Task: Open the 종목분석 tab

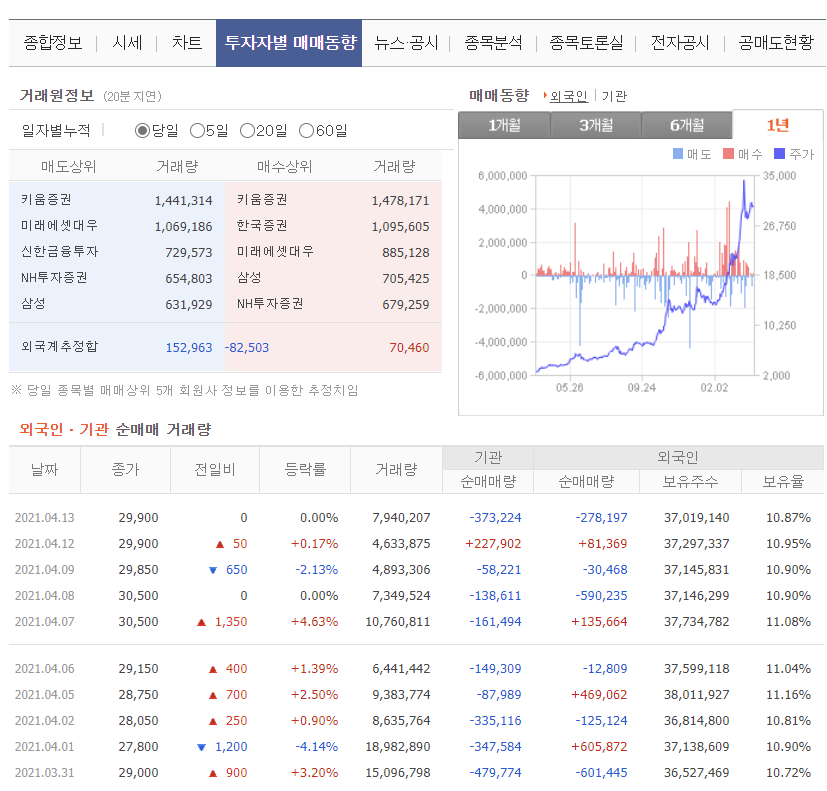Action: coord(493,43)
